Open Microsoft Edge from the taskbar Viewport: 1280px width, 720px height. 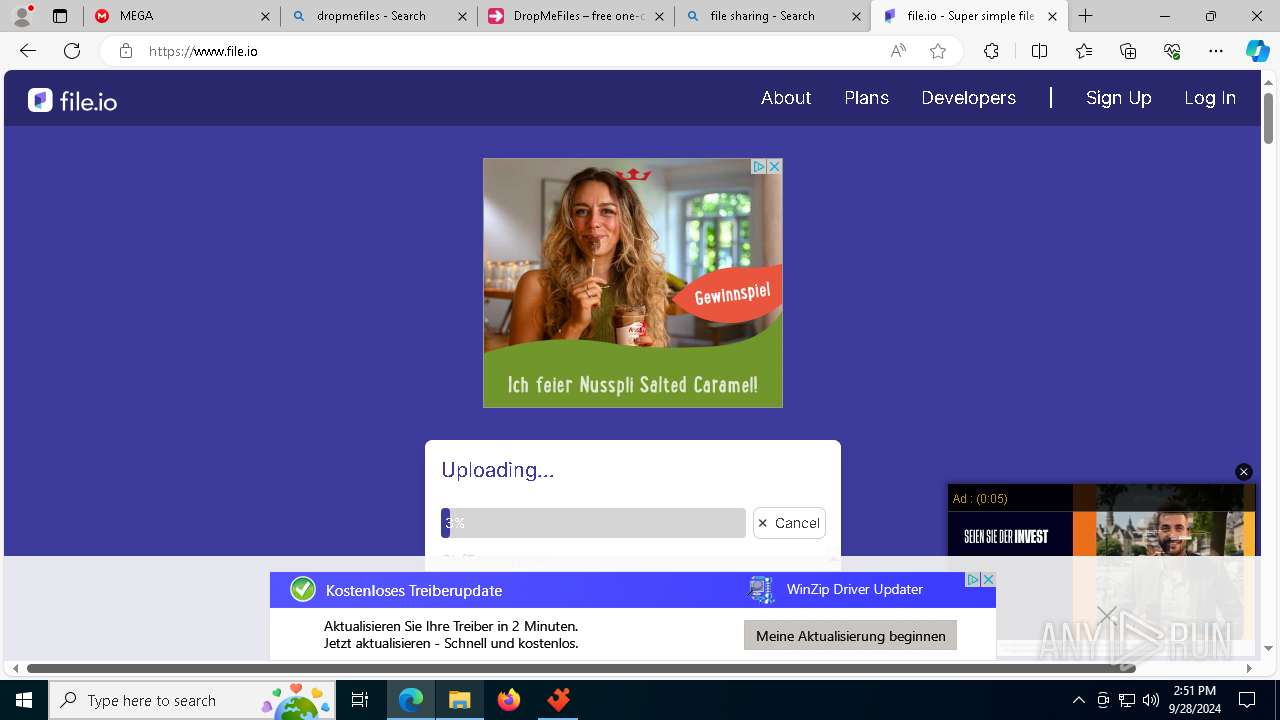pyautogui.click(x=411, y=700)
